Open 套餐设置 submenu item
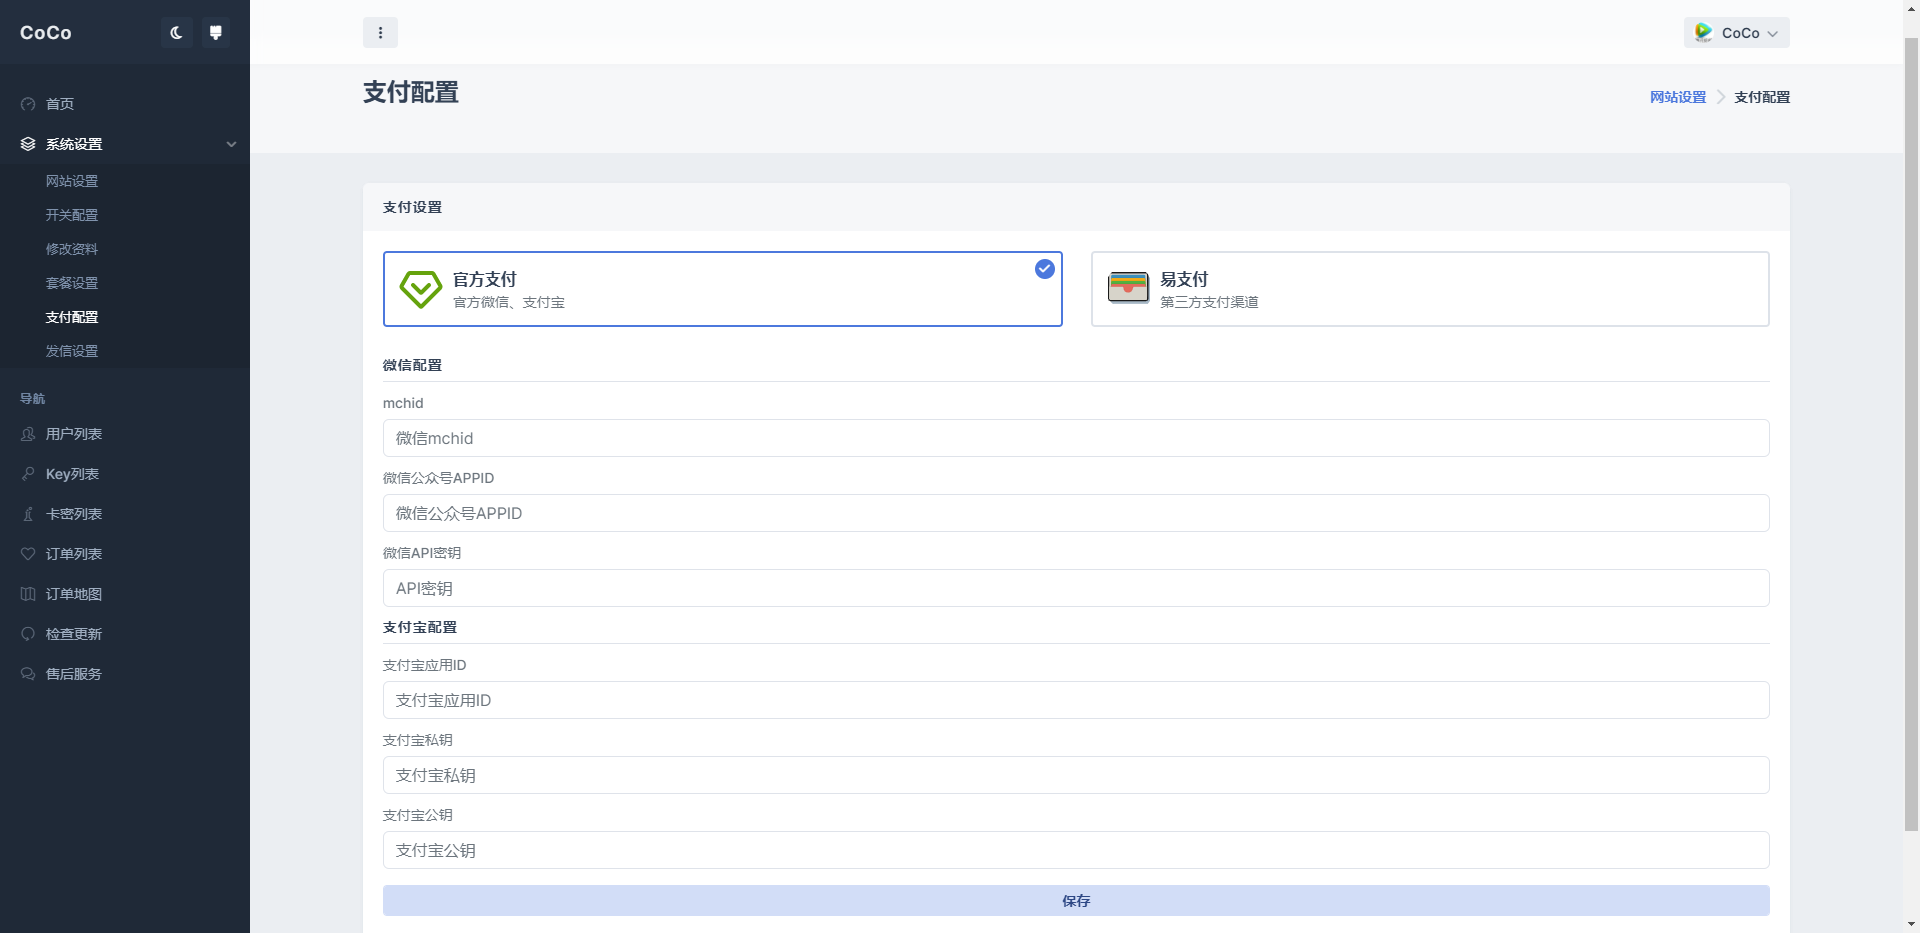 [72, 283]
